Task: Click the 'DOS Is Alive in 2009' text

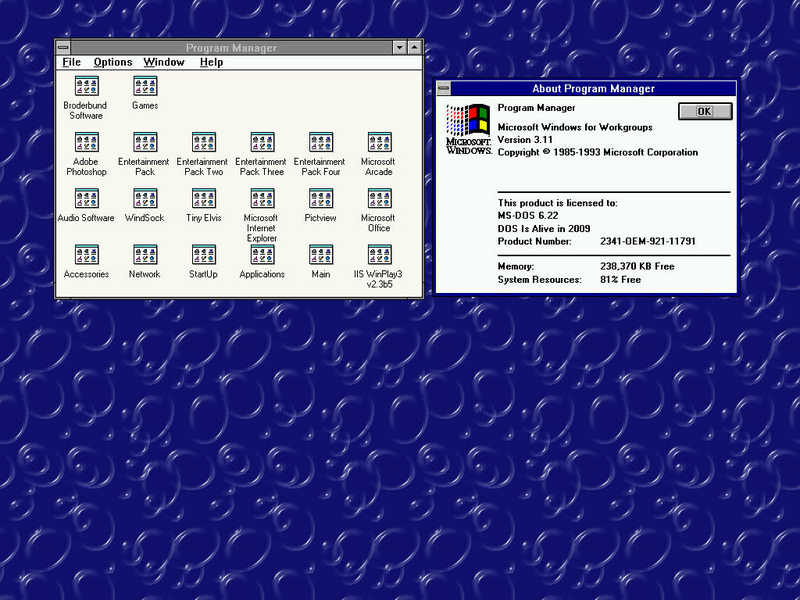Action: (544, 229)
